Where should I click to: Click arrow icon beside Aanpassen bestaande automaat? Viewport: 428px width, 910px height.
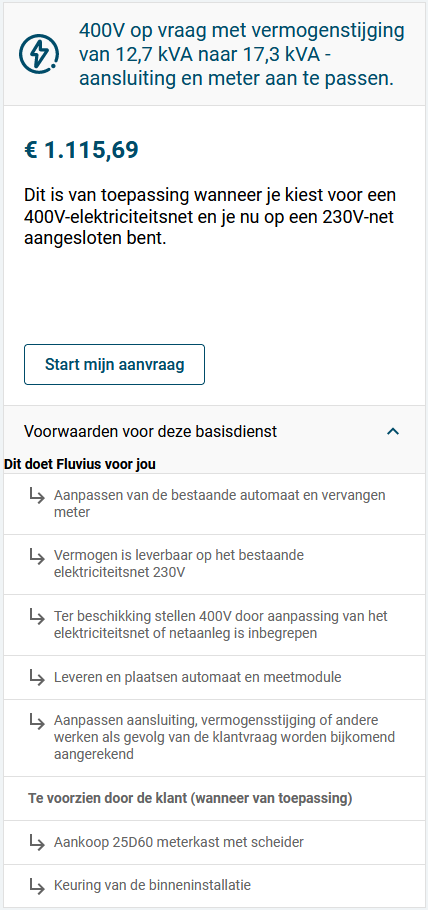pos(37,496)
